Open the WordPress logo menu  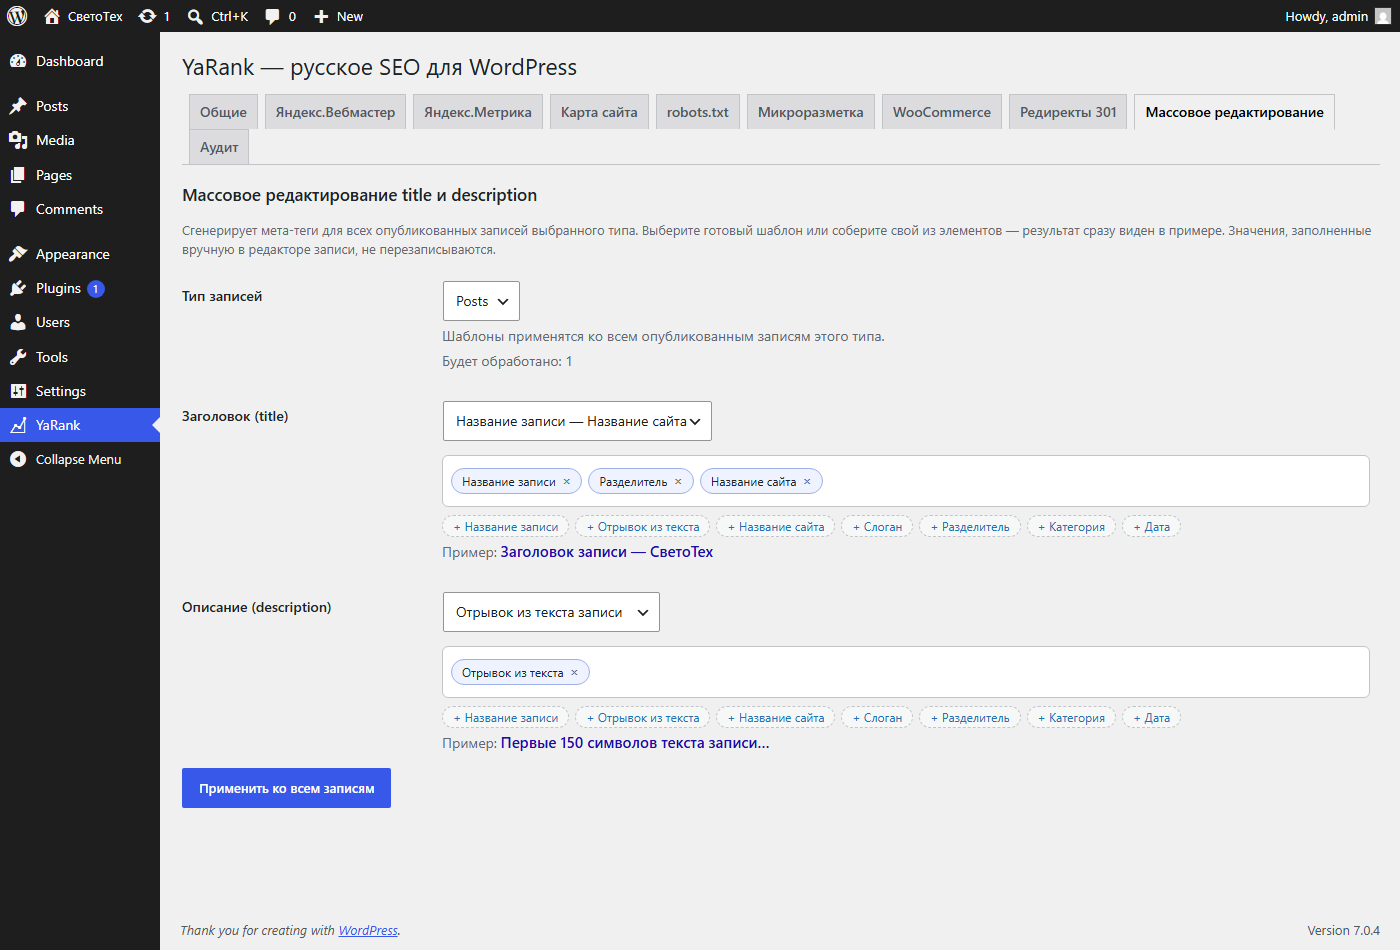17,16
